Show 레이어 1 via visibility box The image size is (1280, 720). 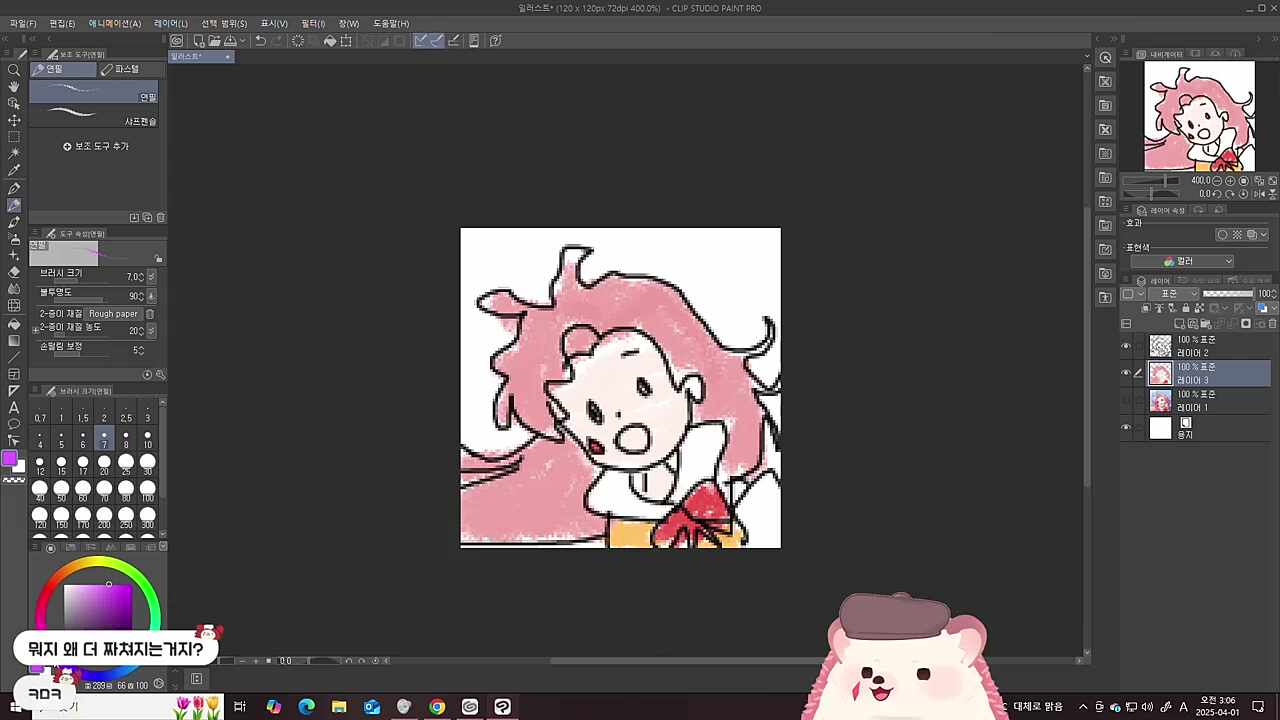1126,401
